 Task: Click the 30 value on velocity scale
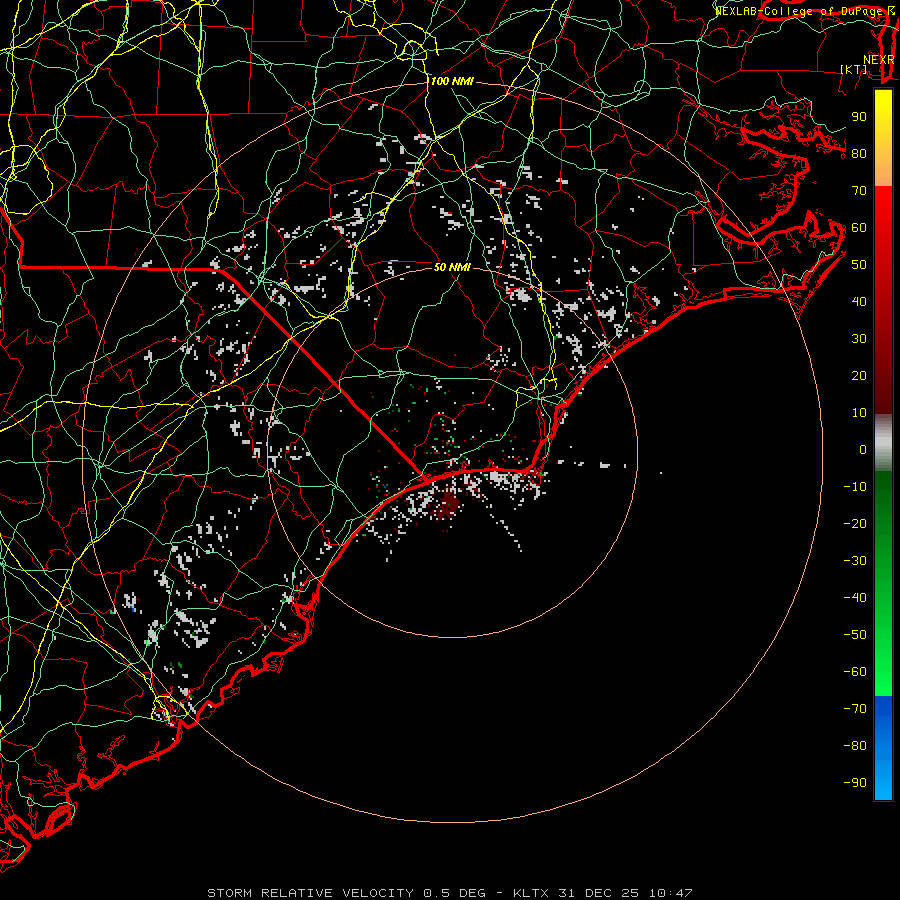859,339
